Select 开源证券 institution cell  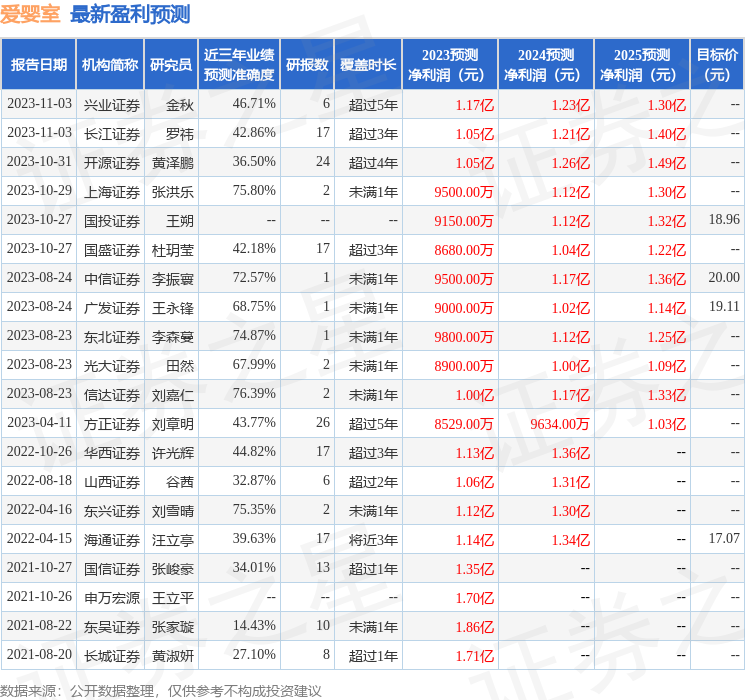tap(112, 163)
